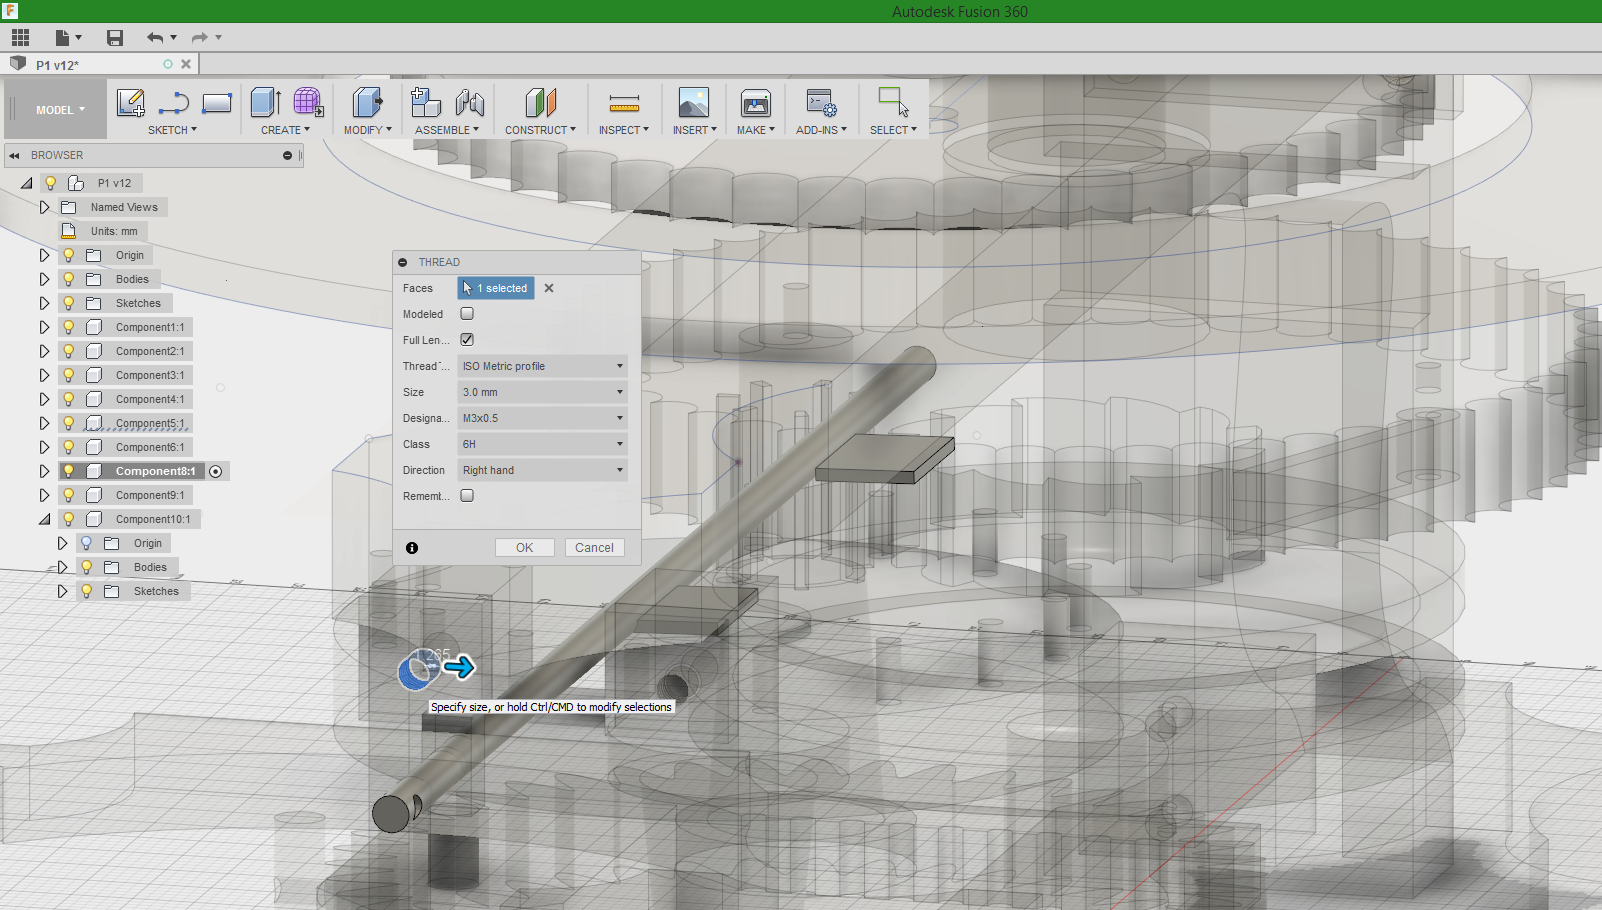Uncheck the Full Length checkbox
The width and height of the screenshot is (1602, 910).
467,340
